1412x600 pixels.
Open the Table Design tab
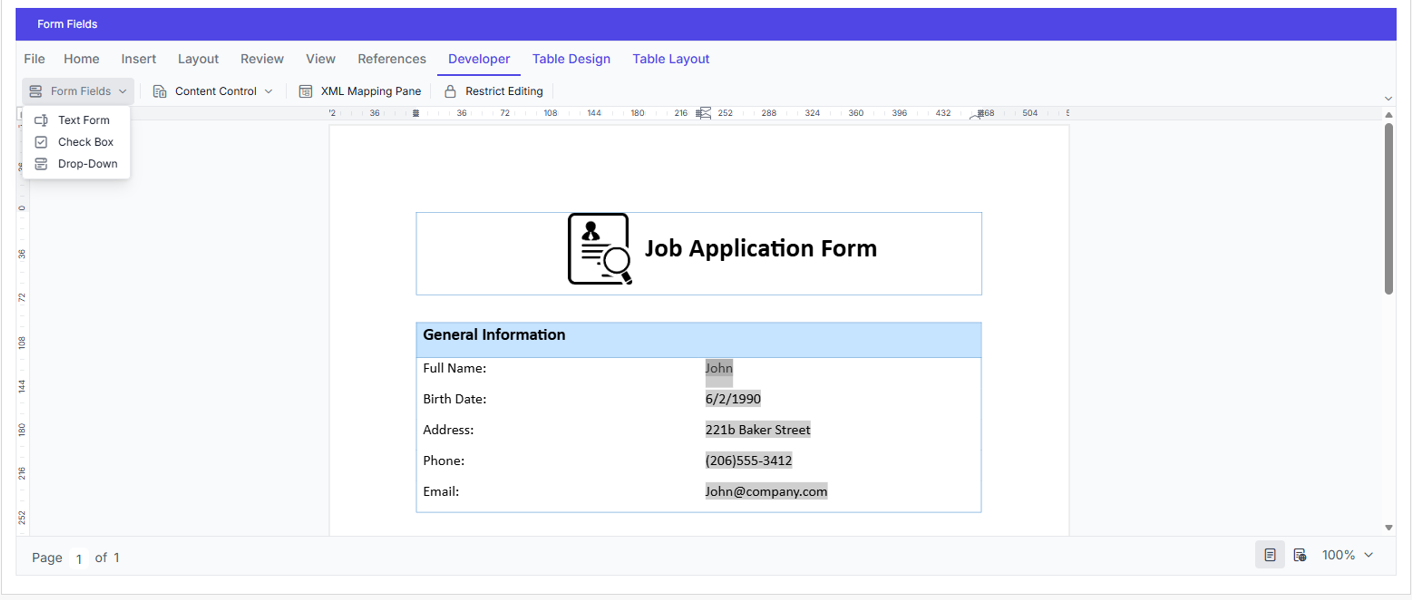click(x=571, y=59)
